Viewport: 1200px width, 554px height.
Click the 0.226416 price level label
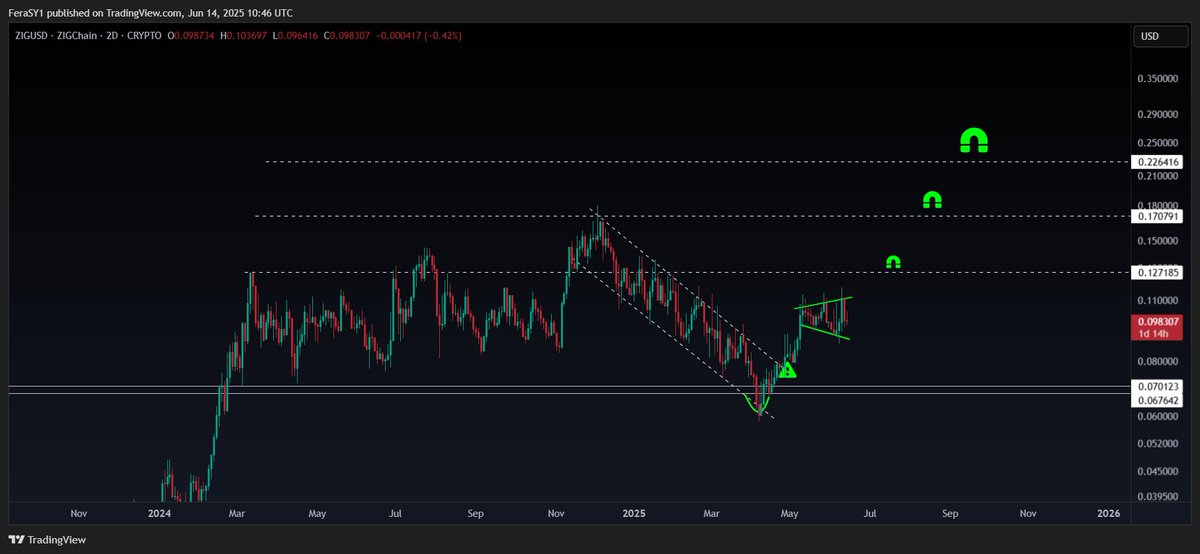pyautogui.click(x=1157, y=161)
